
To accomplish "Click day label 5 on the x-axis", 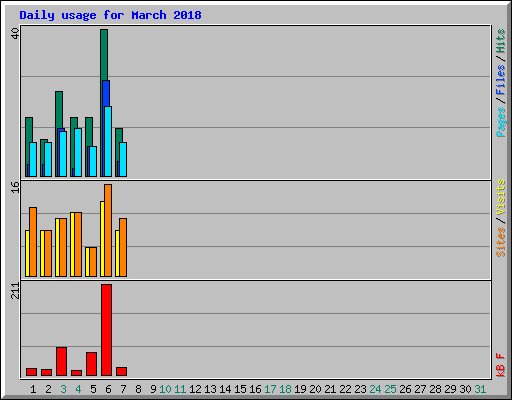I will pyautogui.click(x=93, y=389).
